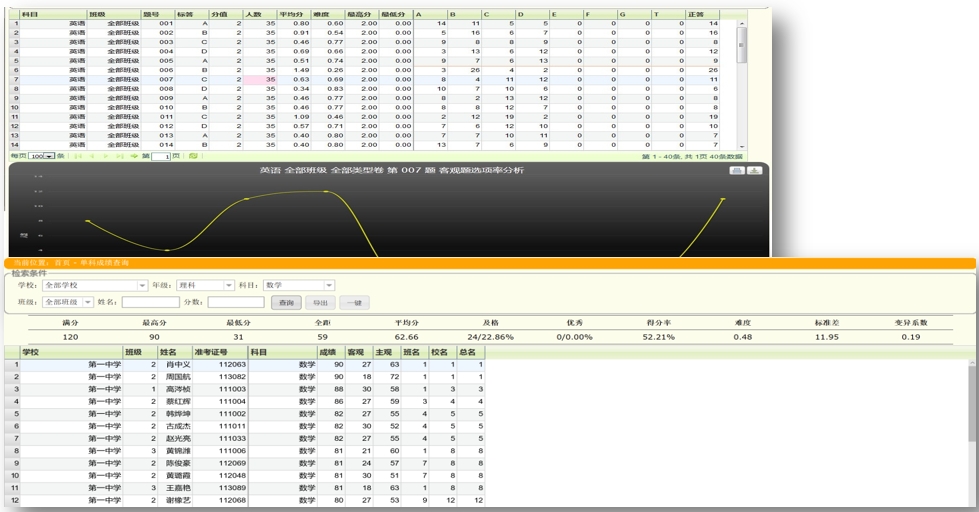This screenshot has height=512, width=979.
Task: Select student row 陈俊豪
Action: tap(245, 463)
